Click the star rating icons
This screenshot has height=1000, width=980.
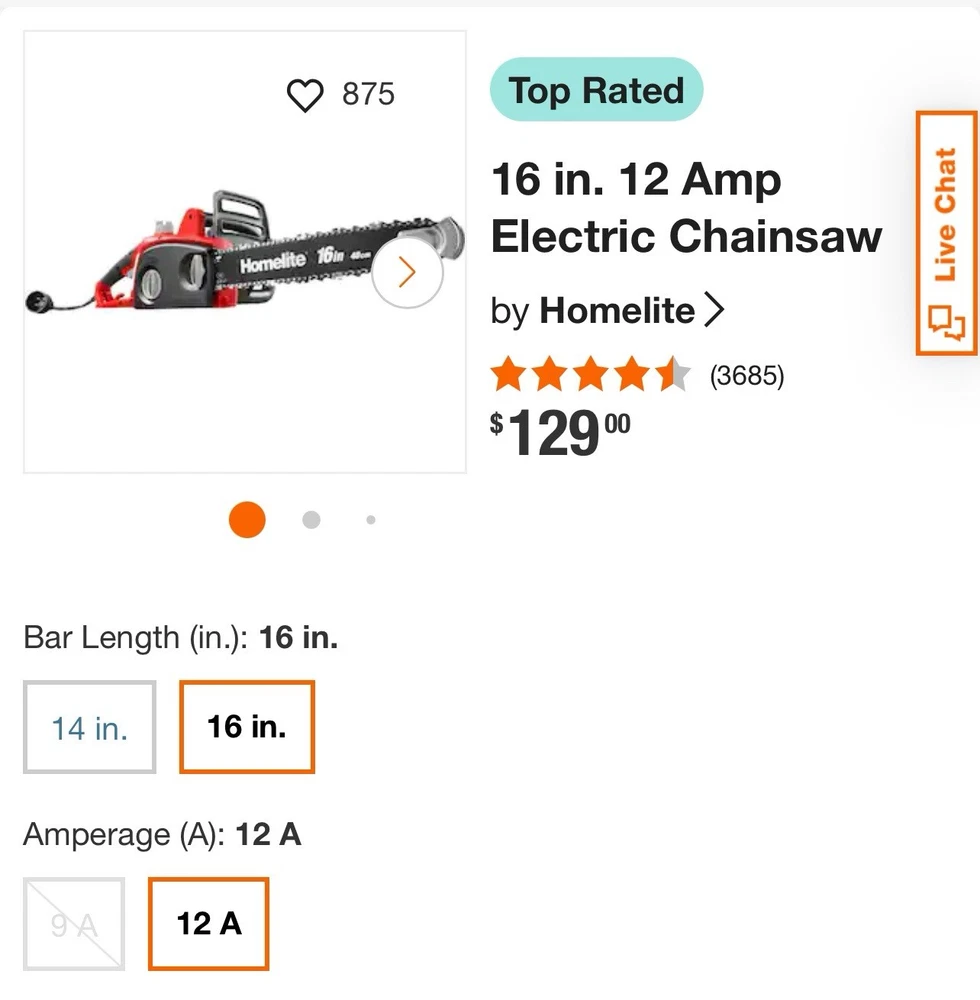click(x=589, y=376)
